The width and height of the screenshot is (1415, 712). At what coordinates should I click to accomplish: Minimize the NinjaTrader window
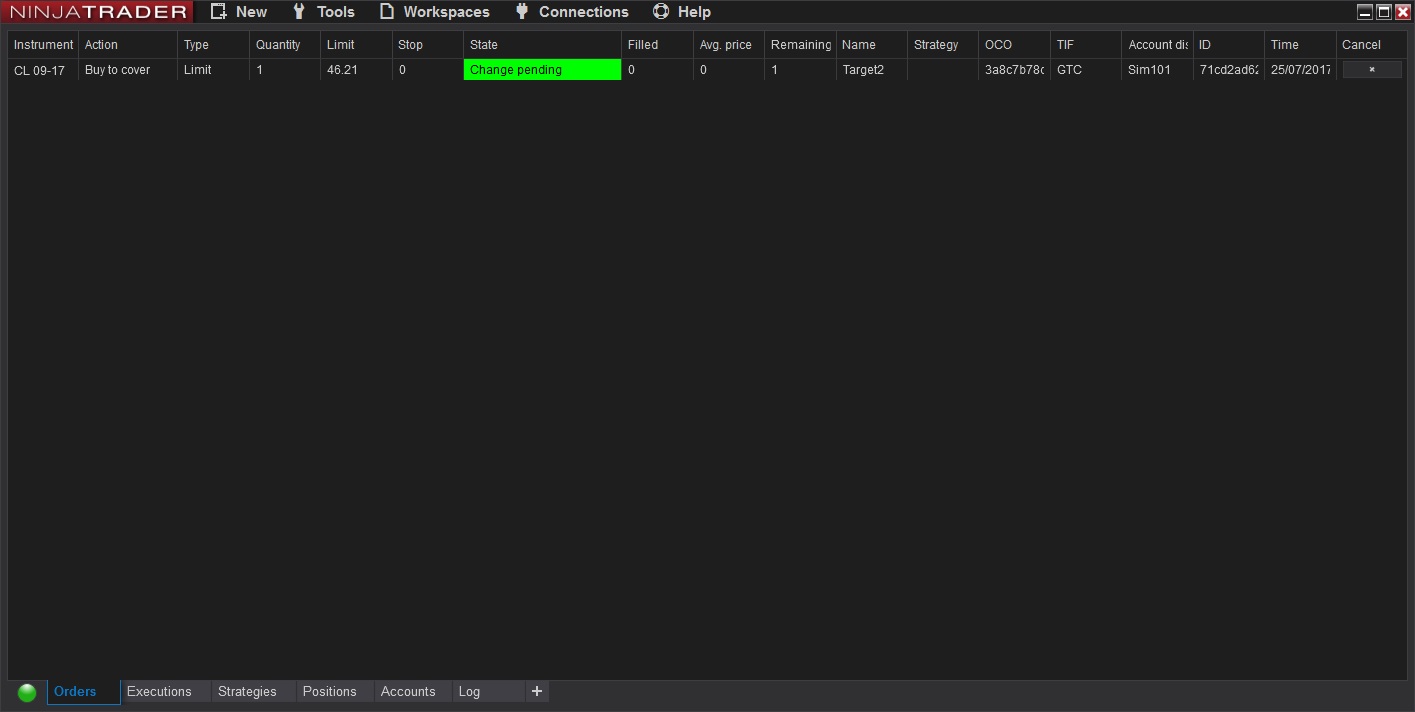click(1365, 12)
